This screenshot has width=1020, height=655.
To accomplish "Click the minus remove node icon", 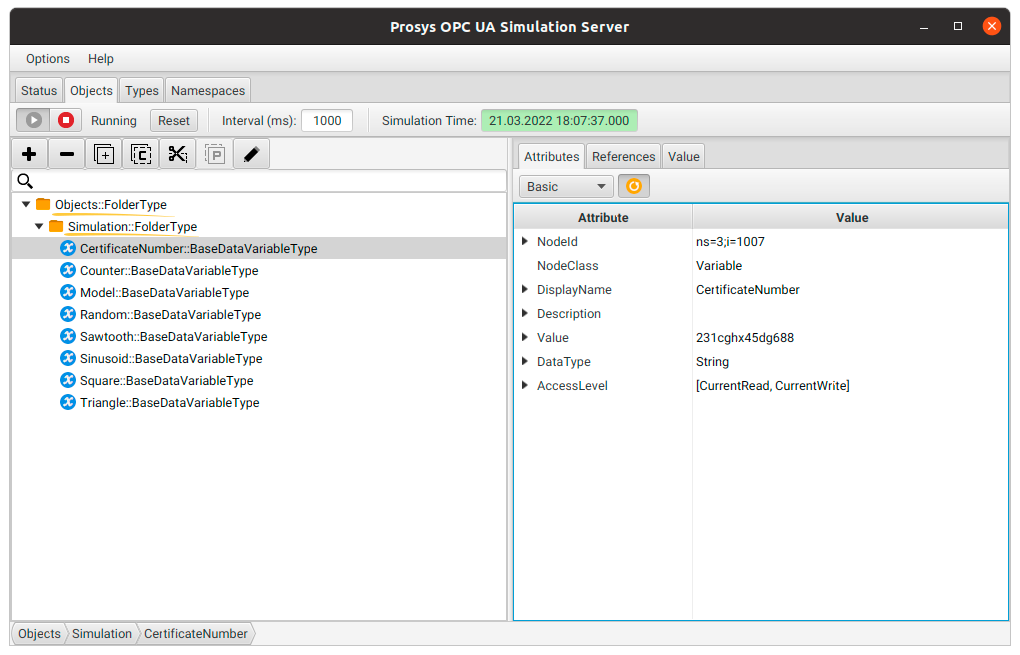I will pyautogui.click(x=66, y=154).
